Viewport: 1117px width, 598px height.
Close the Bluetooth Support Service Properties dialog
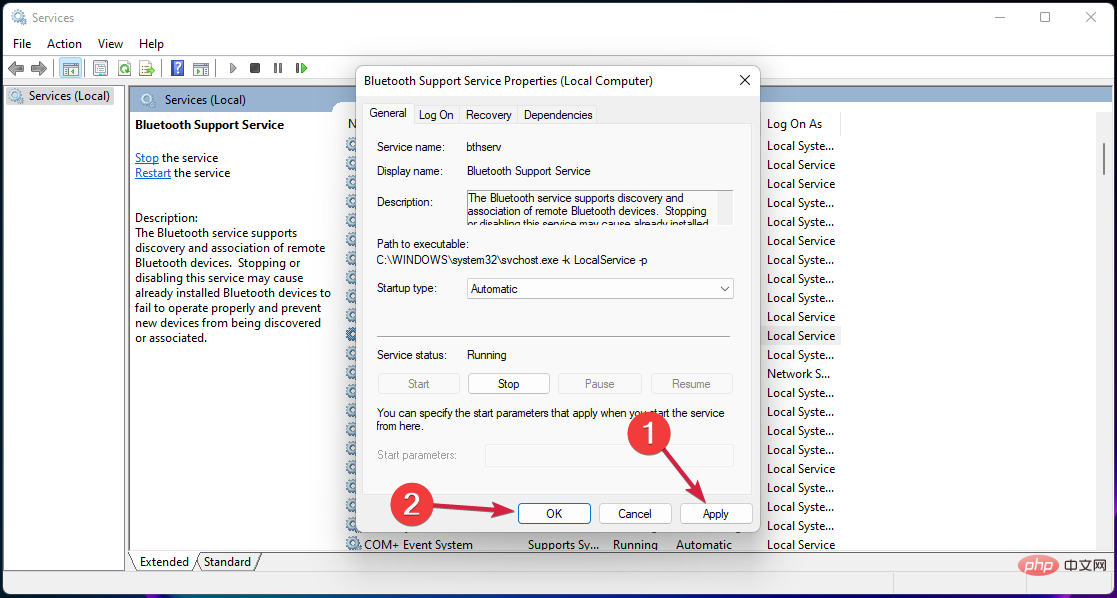[744, 81]
